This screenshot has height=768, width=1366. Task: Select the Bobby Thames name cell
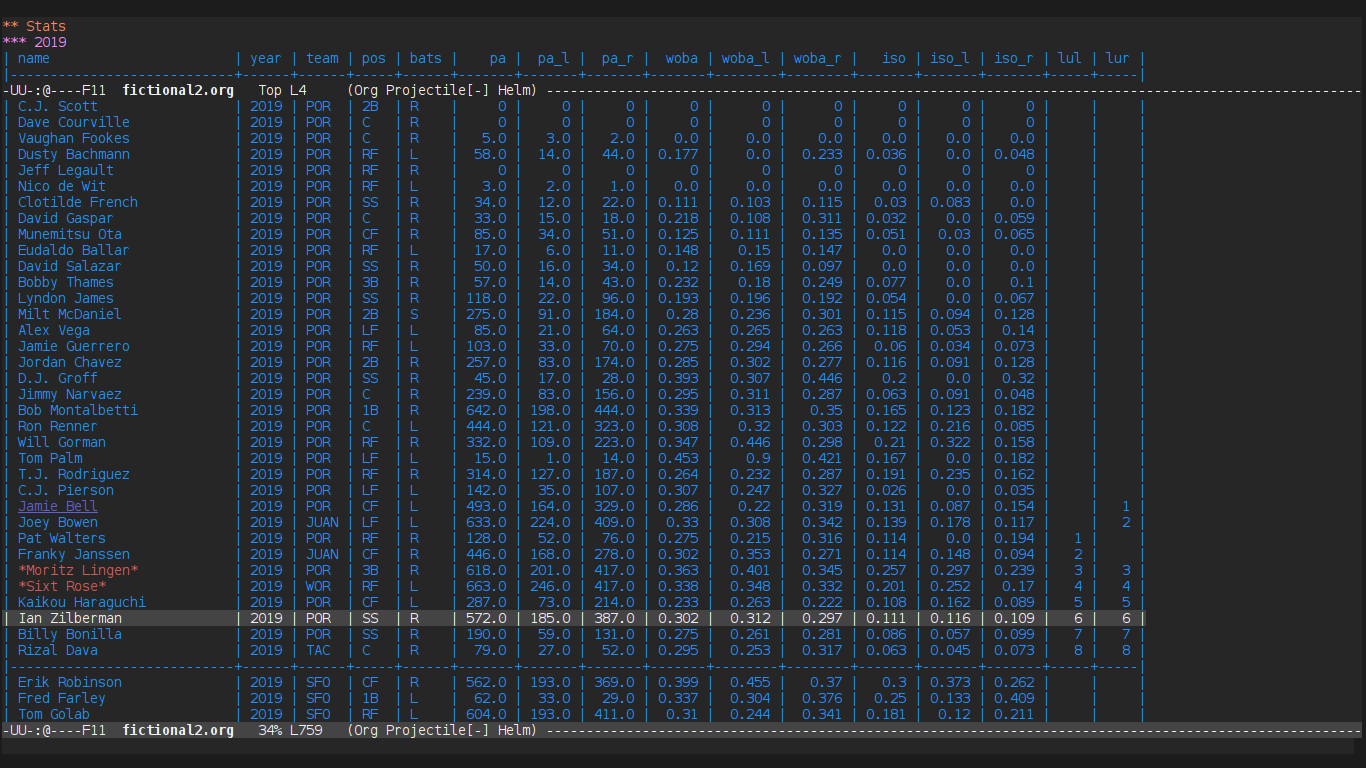[66, 282]
